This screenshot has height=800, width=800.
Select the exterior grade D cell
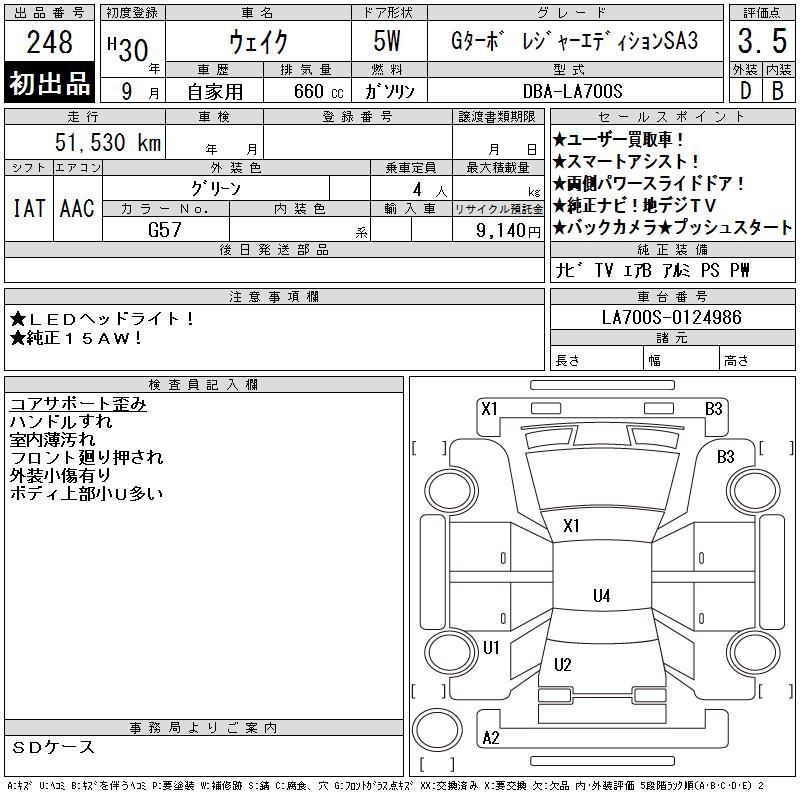(743, 89)
